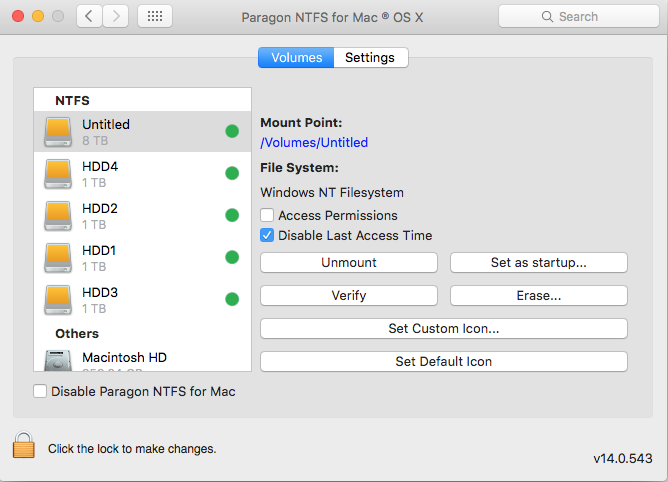The image size is (668, 482).
Task: Click the lock icon to make changes
Action: (x=23, y=444)
